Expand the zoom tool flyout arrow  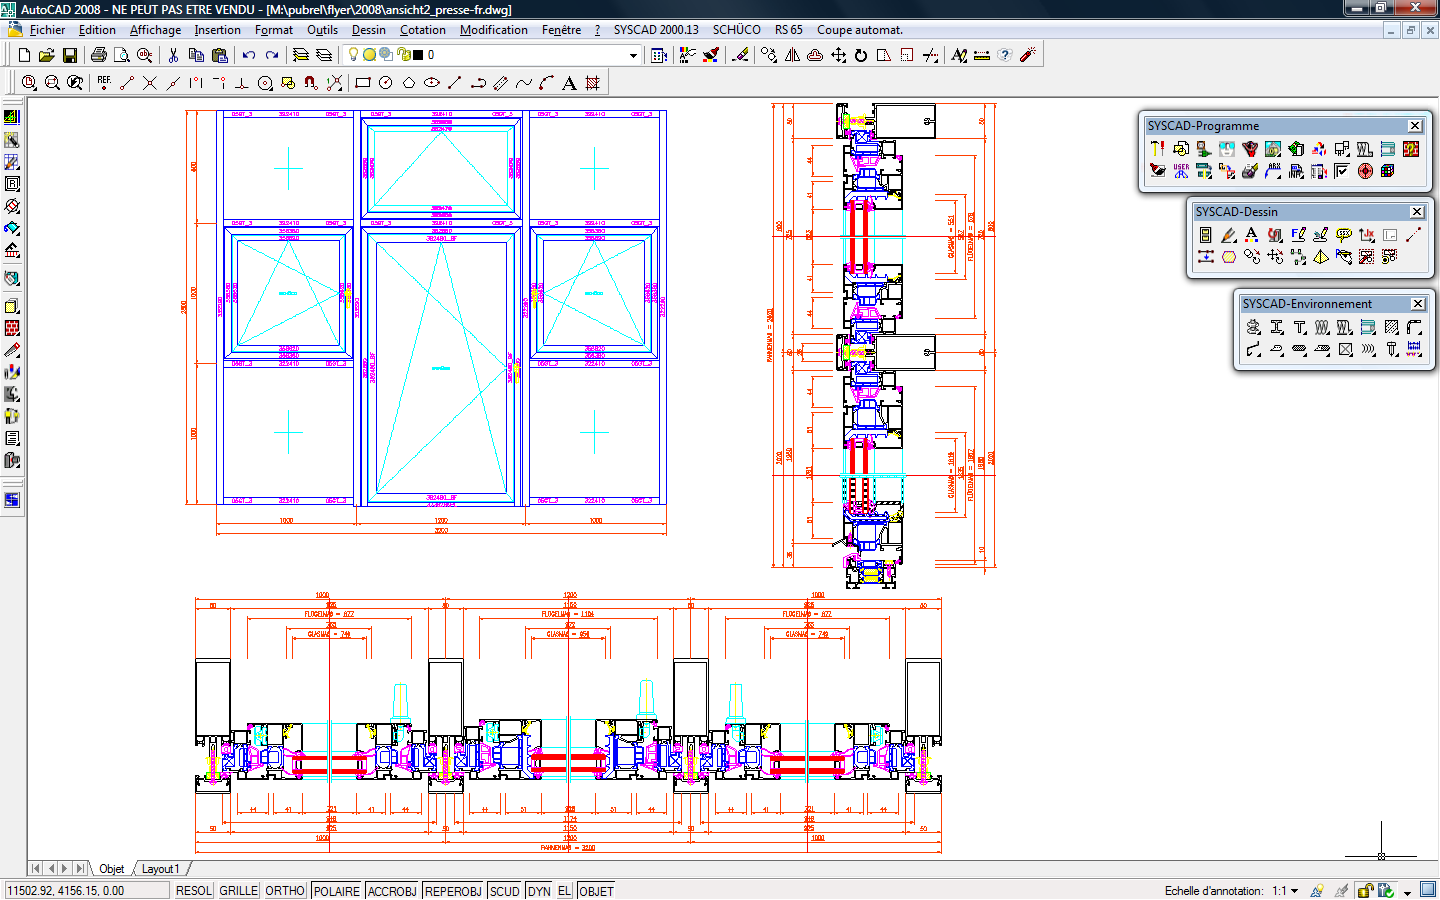pos(36,88)
